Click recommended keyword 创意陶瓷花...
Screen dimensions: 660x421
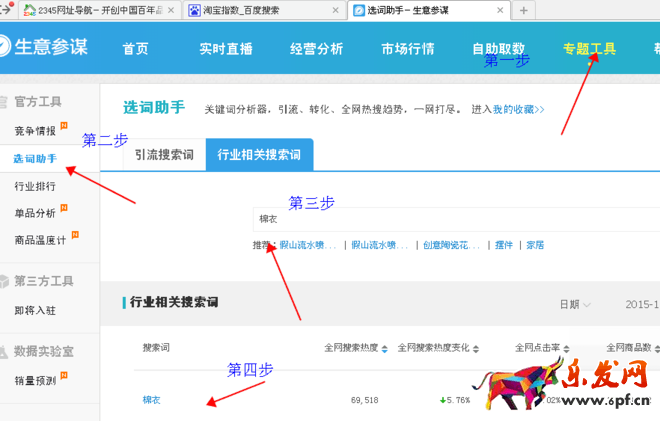click(452, 245)
